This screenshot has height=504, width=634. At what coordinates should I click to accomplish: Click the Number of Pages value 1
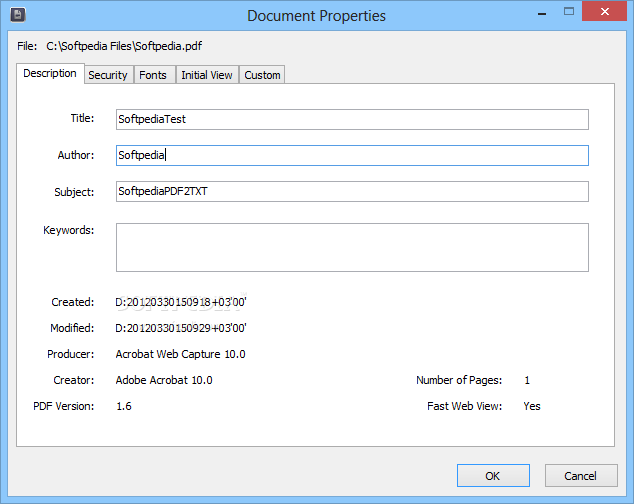tap(527, 380)
